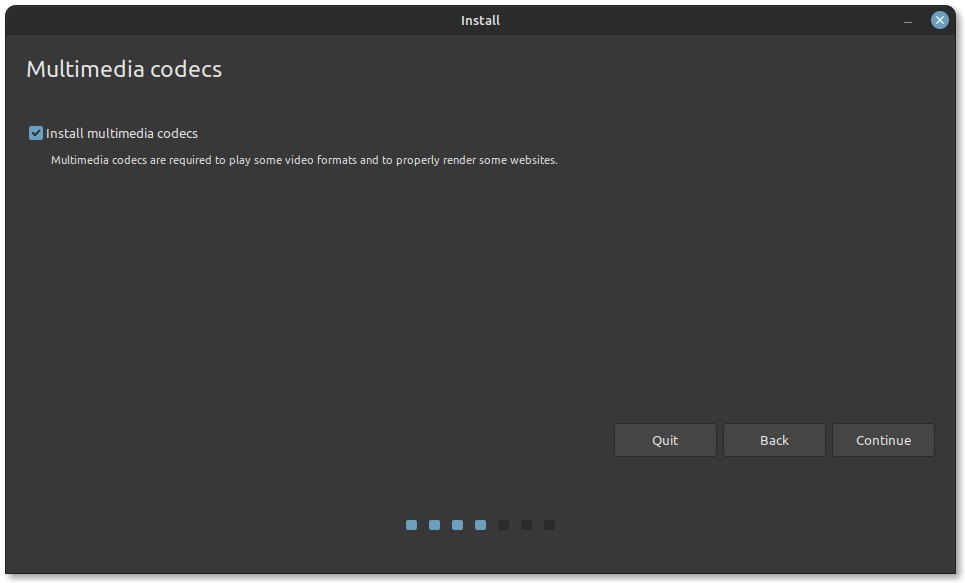The image size is (965, 583).
Task: Click the third progress indicator dot
Action: coord(457,524)
